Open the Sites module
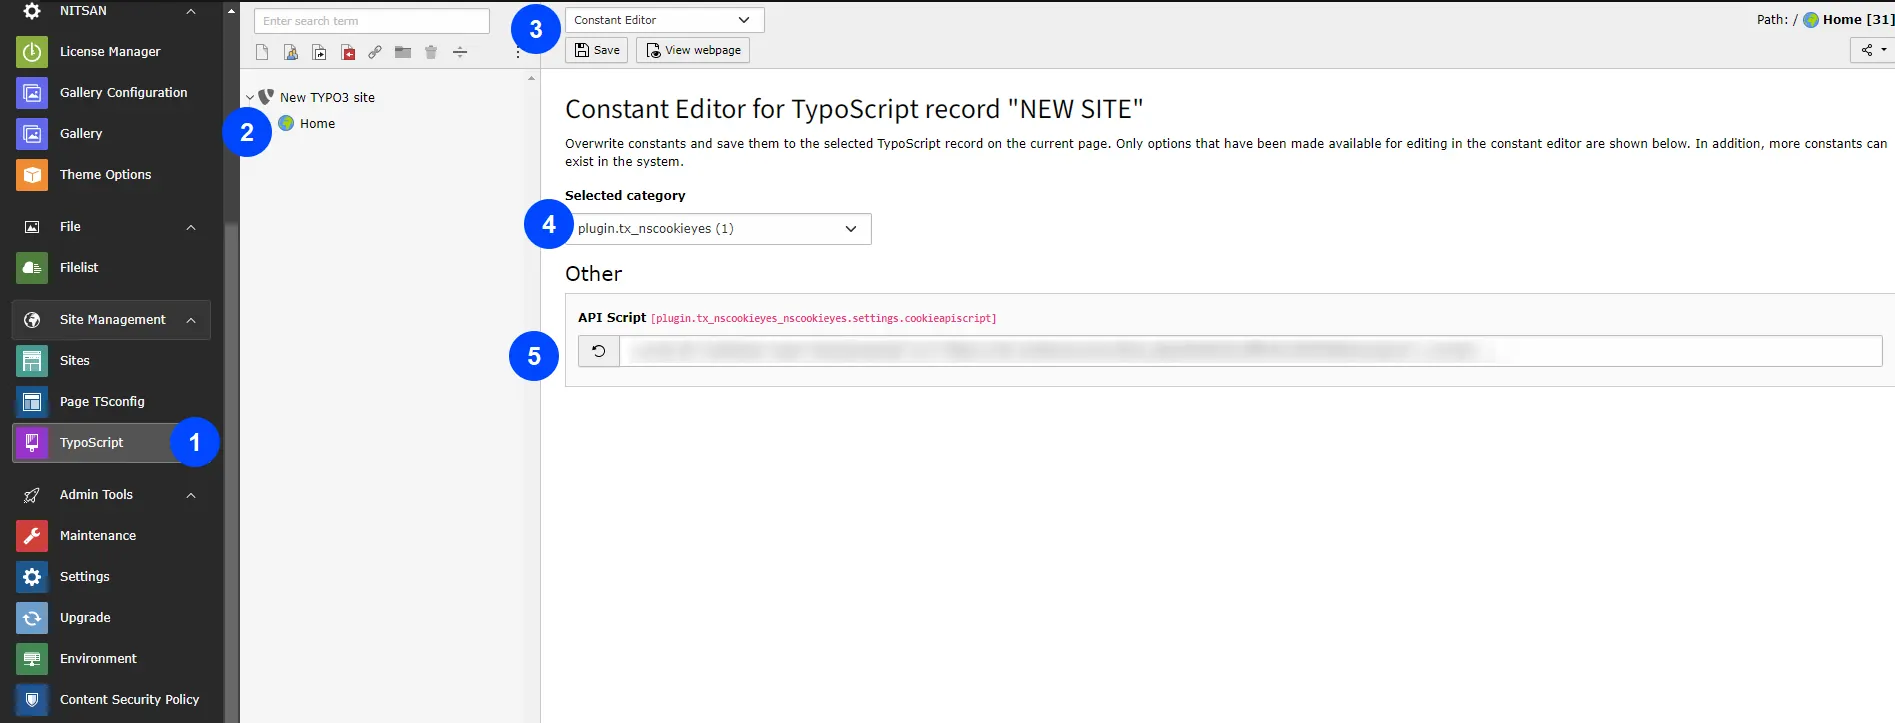The height and width of the screenshot is (723, 1895). tap(111, 361)
